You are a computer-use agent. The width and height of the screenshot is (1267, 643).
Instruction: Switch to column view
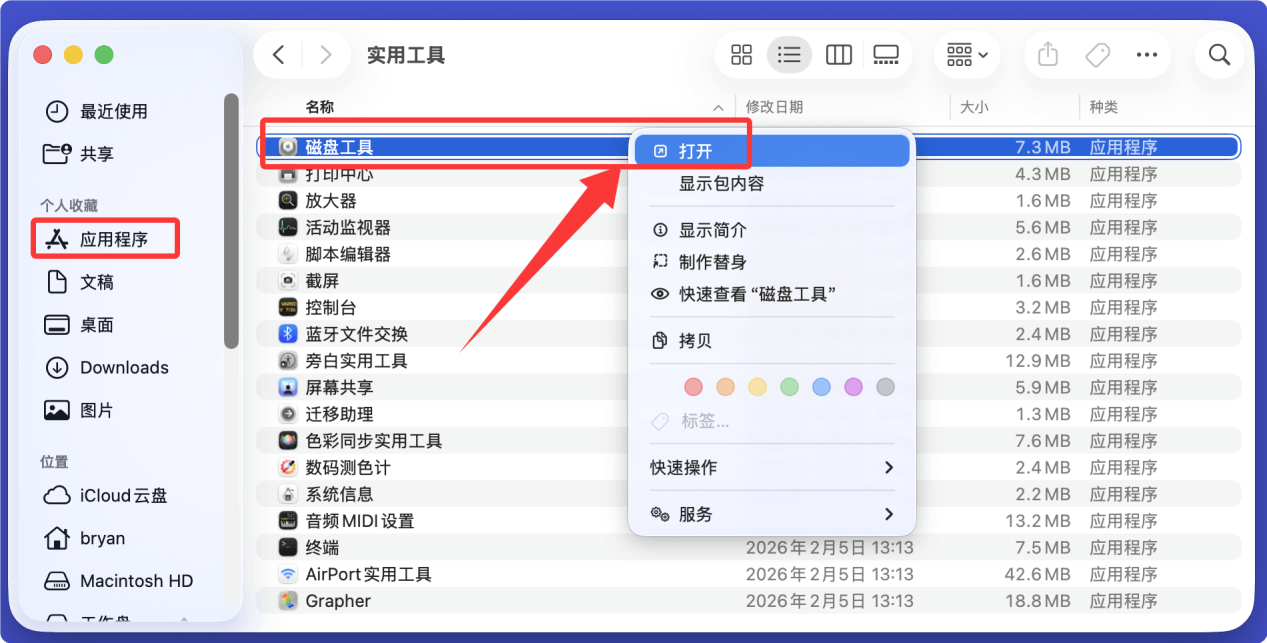pyautogui.click(x=838, y=54)
